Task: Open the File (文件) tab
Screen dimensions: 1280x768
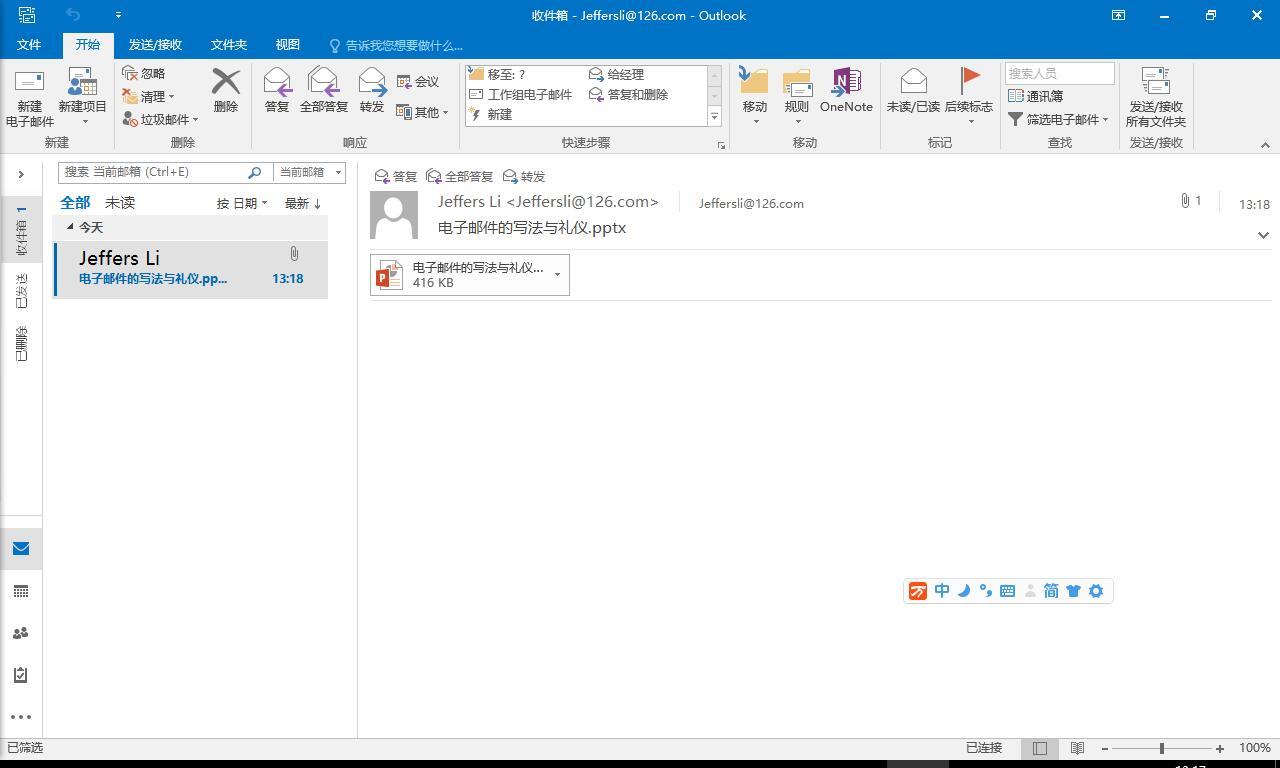Action: 29,45
